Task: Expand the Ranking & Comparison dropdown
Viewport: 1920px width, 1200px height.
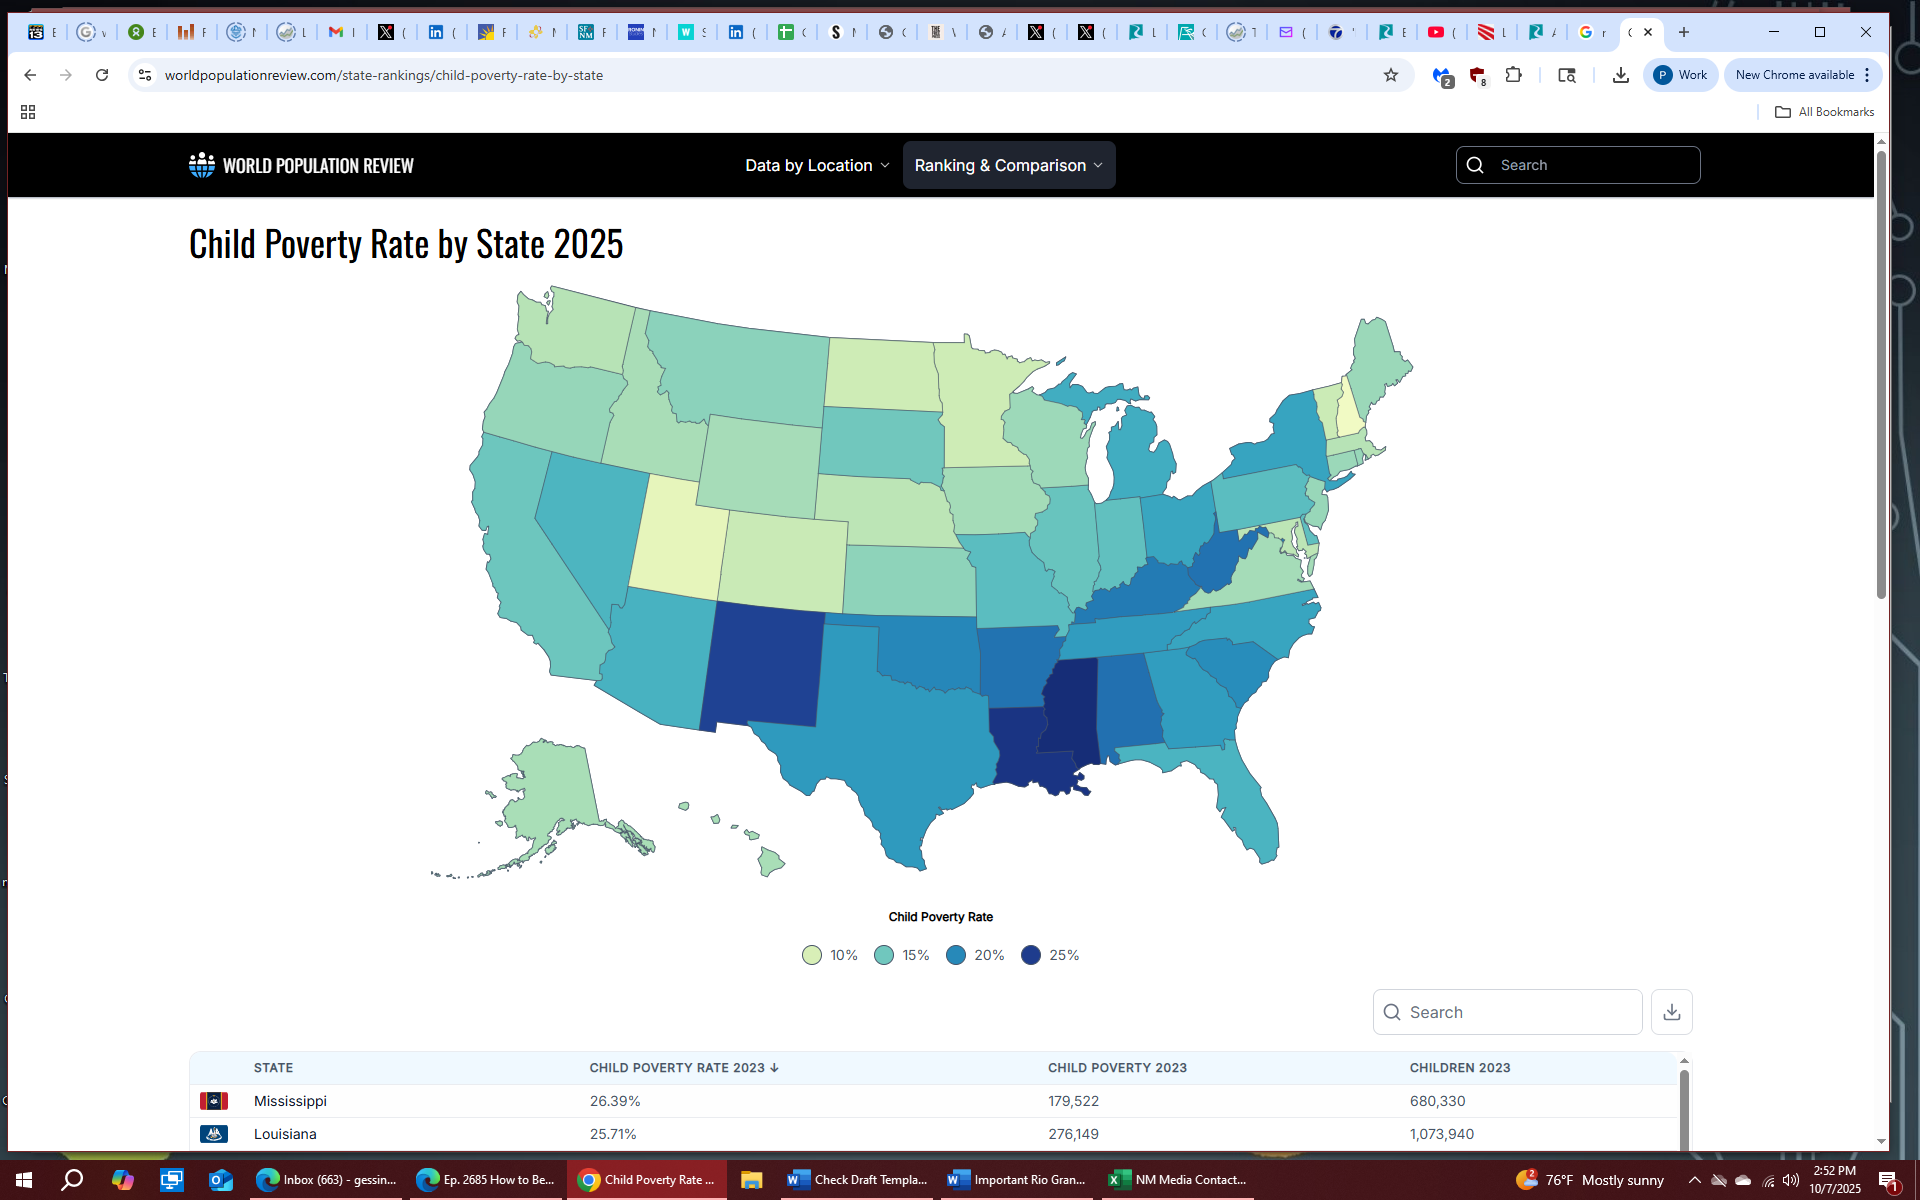Action: (1008, 165)
